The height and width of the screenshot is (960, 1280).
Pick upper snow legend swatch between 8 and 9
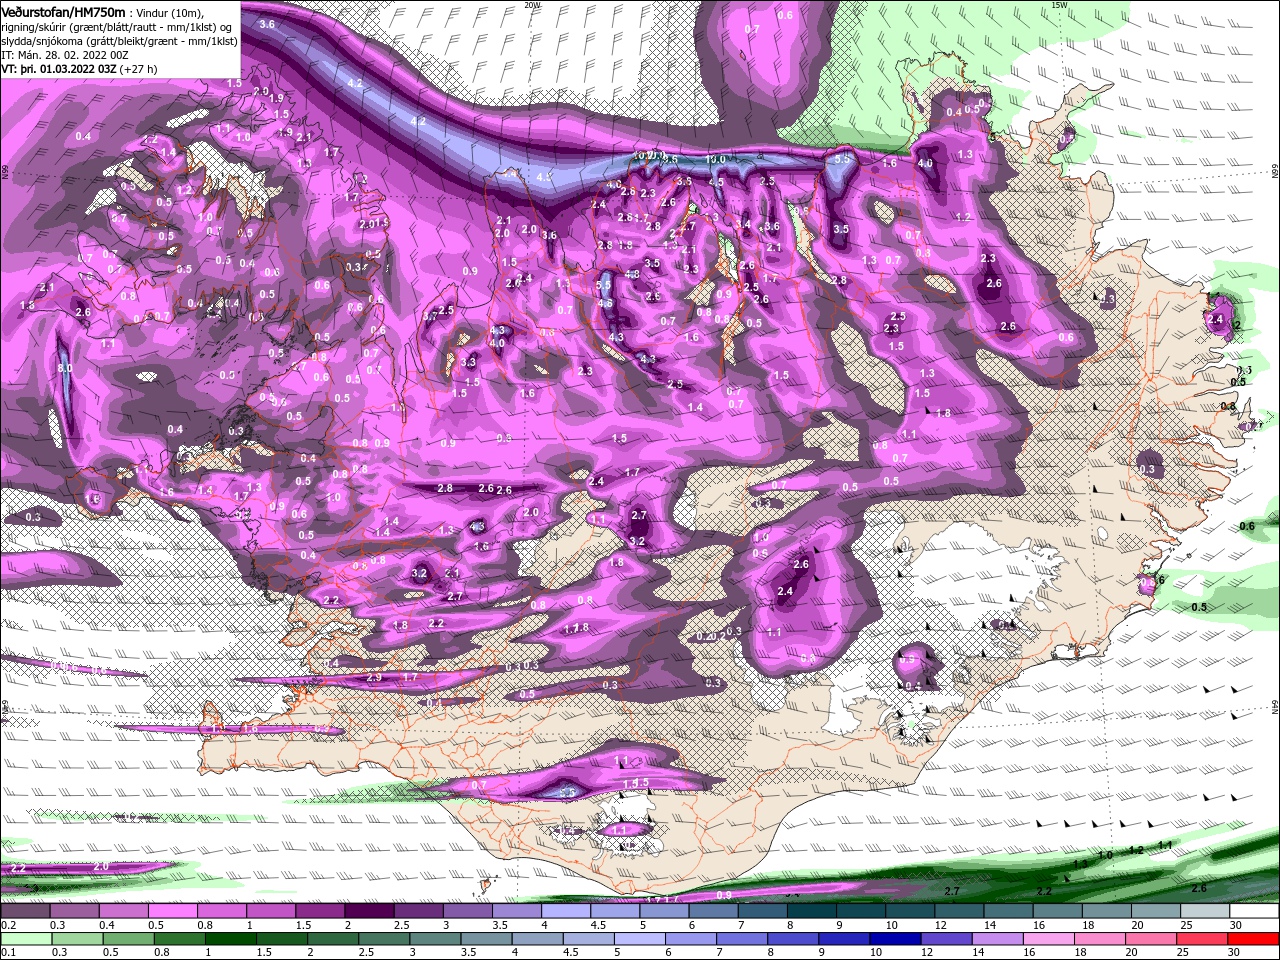click(x=811, y=911)
